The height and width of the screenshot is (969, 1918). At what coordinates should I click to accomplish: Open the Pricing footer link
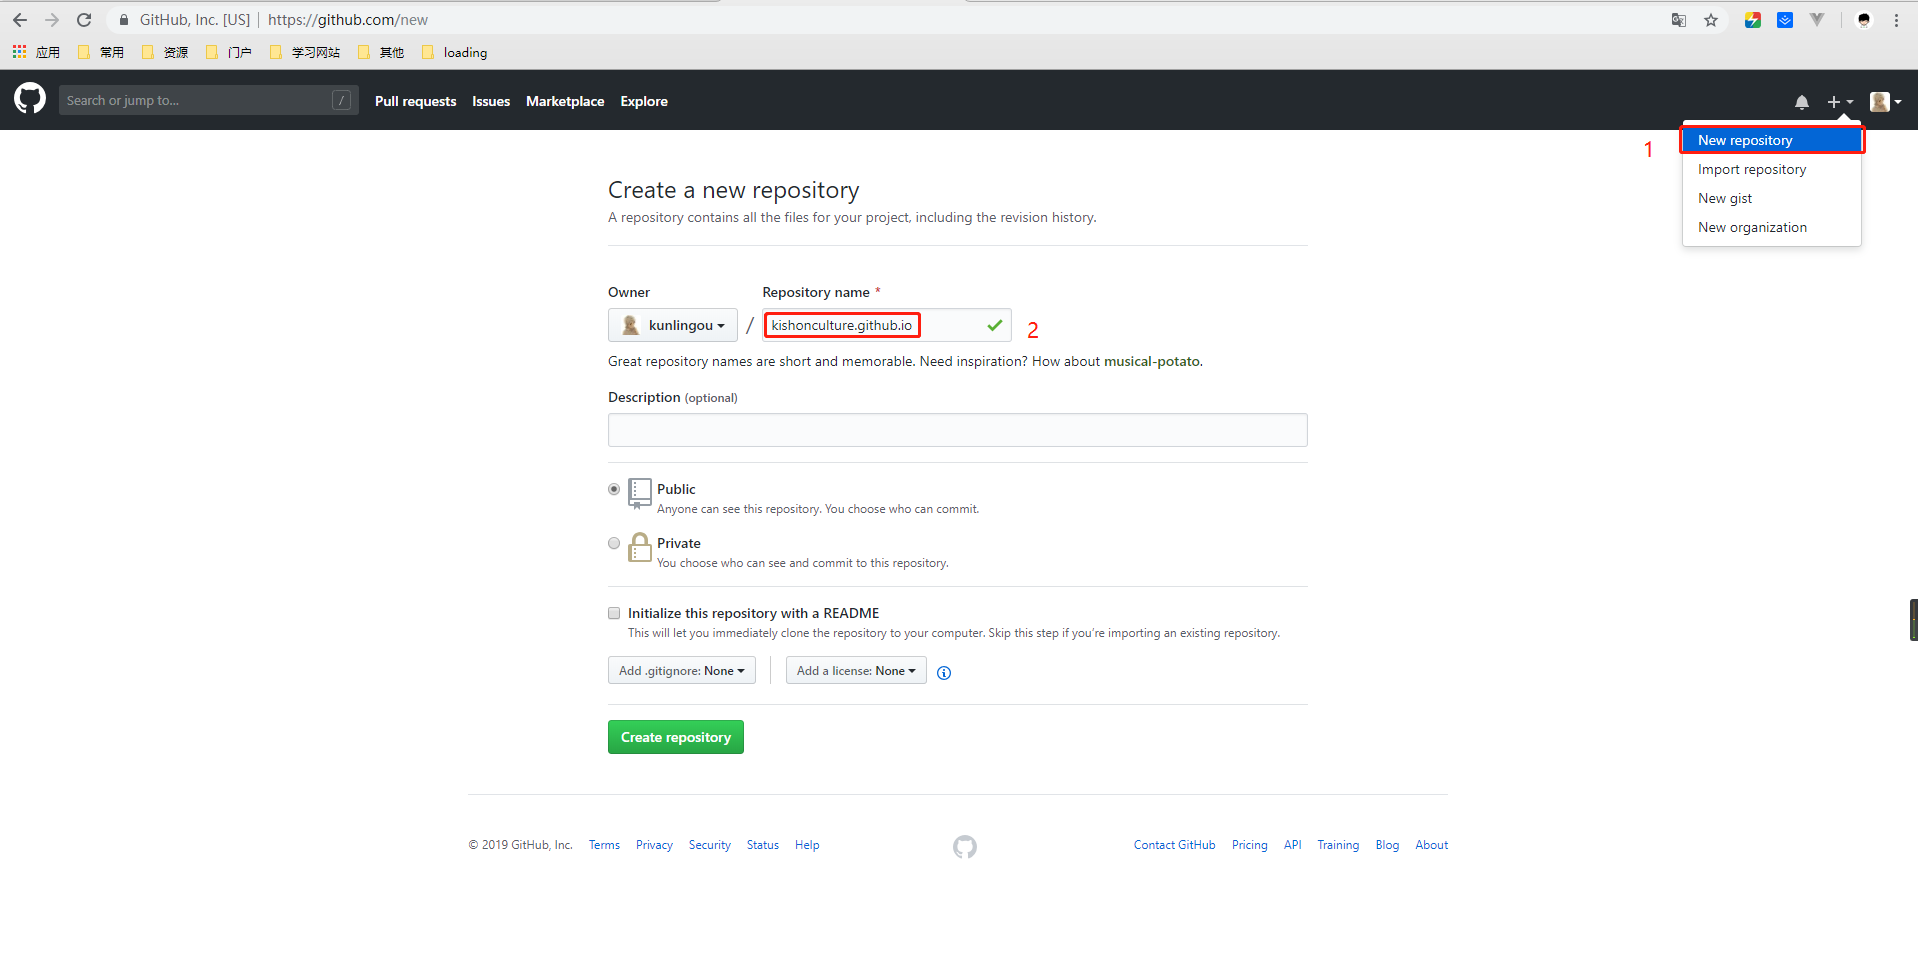(x=1250, y=845)
